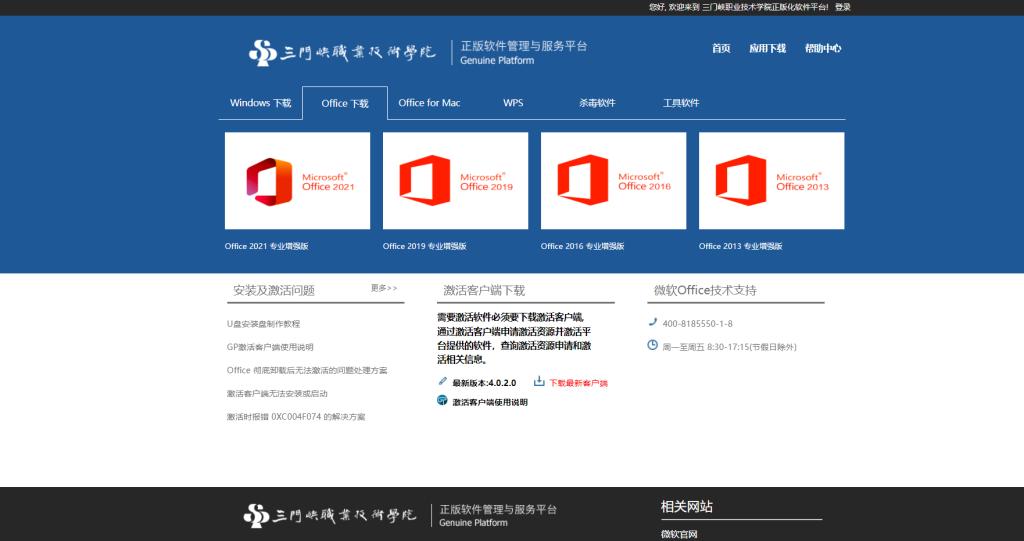Viewport: 1024px width, 541px height.
Task: Click the 登录 link at the top
Action: pyautogui.click(x=843, y=7)
